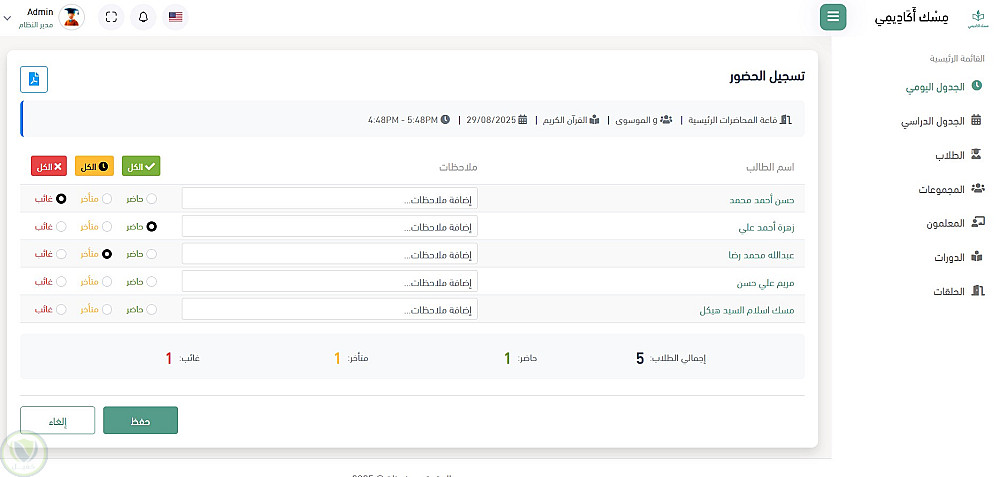The height and width of the screenshot is (477, 1000).
Task: Select حاضر for مريم علي حسن
Action: click(x=151, y=281)
